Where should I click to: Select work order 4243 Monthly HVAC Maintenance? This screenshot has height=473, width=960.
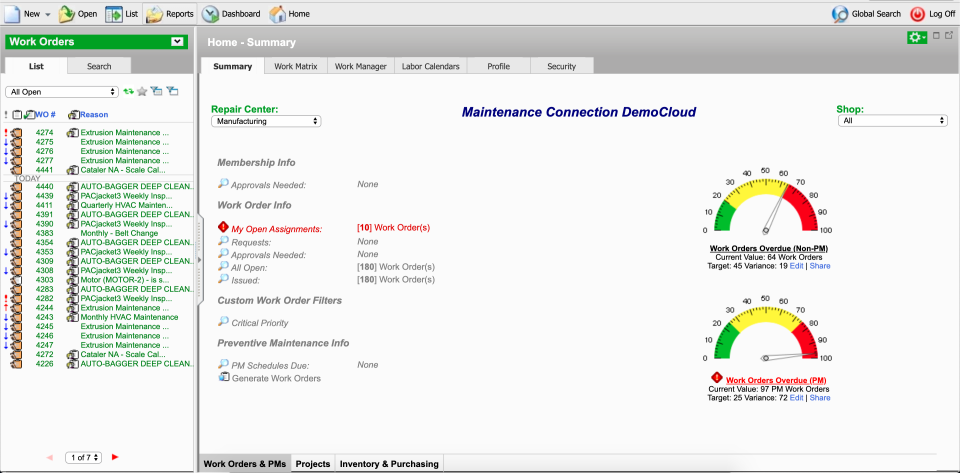(98, 317)
